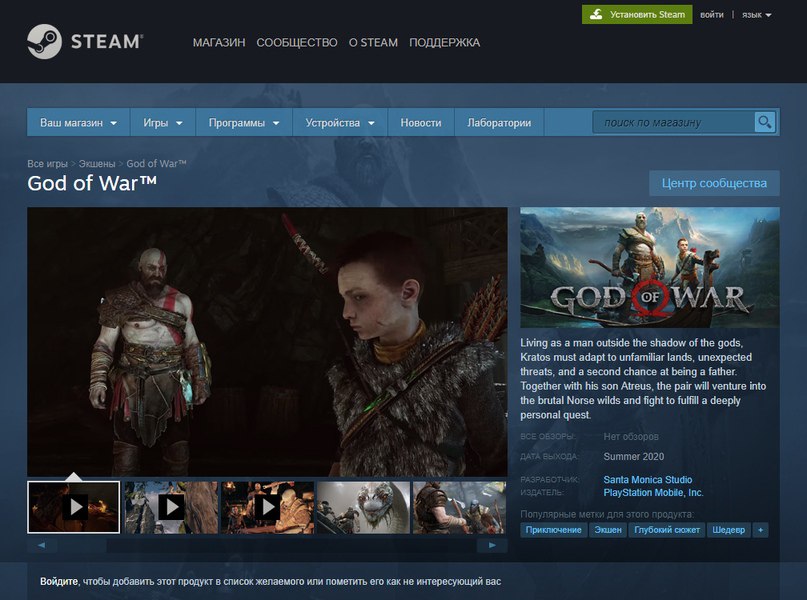Play the third video thumbnail
Viewport: 807px width, 600px height.
(268, 507)
